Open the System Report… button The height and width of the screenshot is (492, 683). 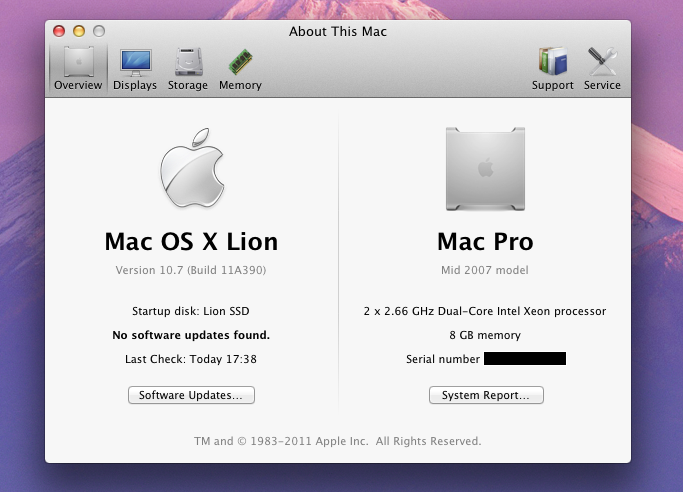486,395
